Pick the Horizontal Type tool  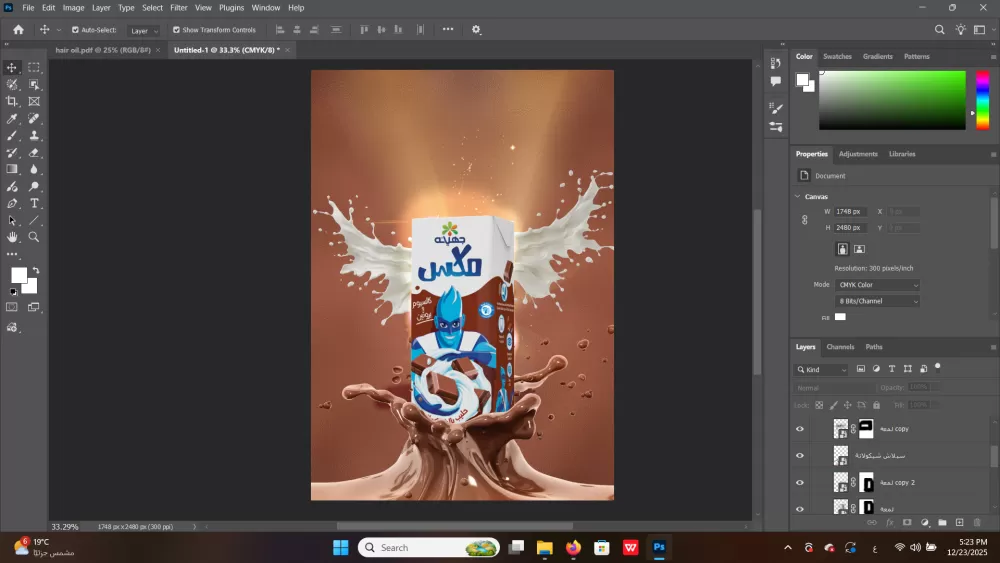point(34,203)
